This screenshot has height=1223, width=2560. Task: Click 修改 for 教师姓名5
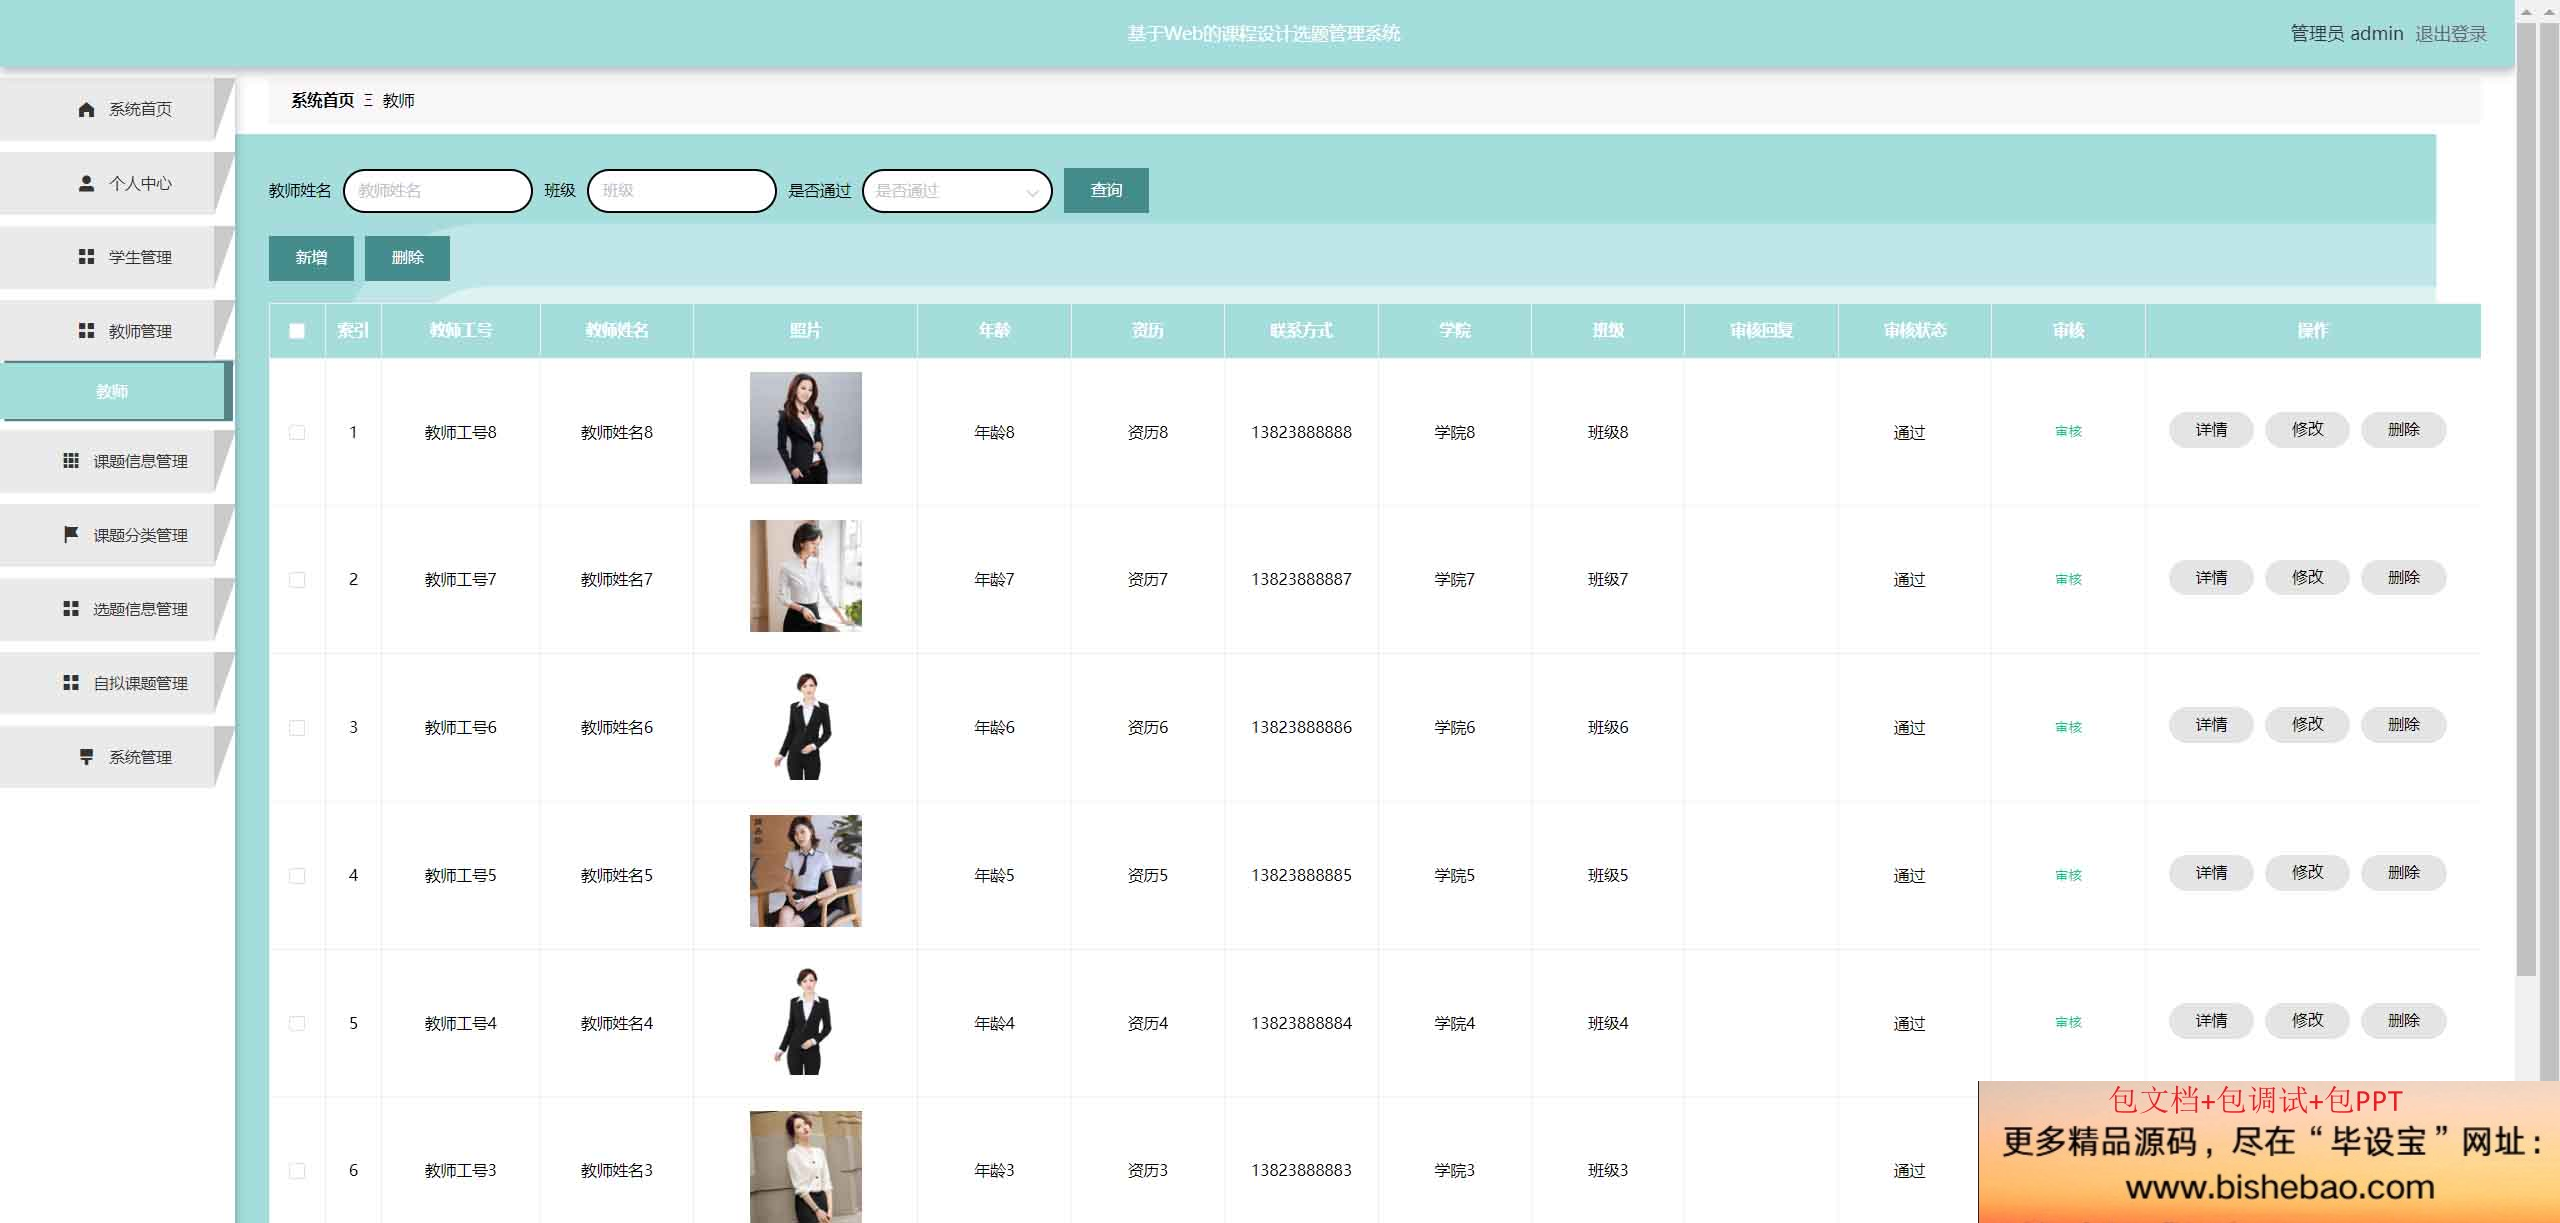(x=2307, y=873)
